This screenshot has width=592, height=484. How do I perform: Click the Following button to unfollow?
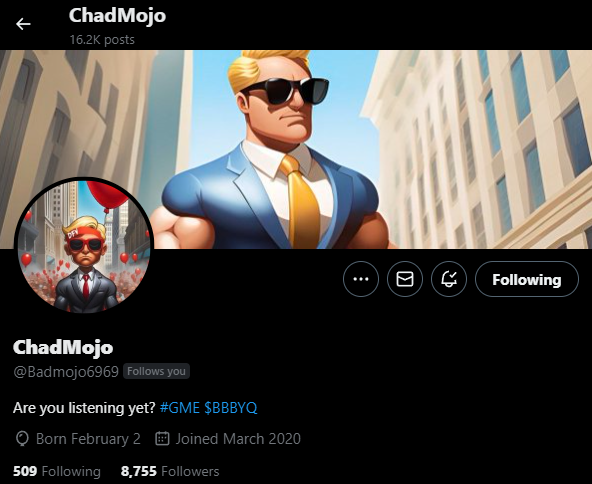pos(527,279)
